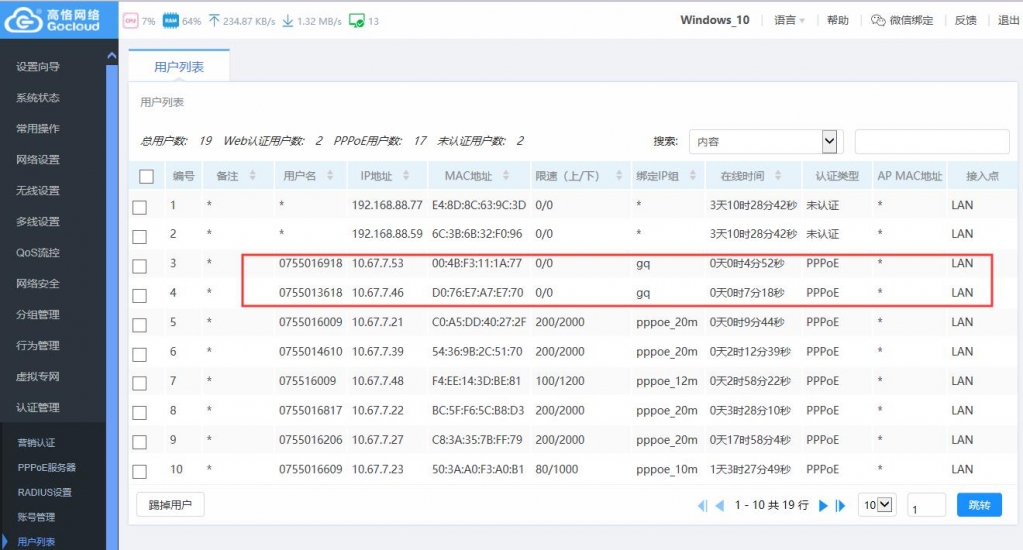
Task: Check the row 7 checkbox
Action: pos(140,384)
